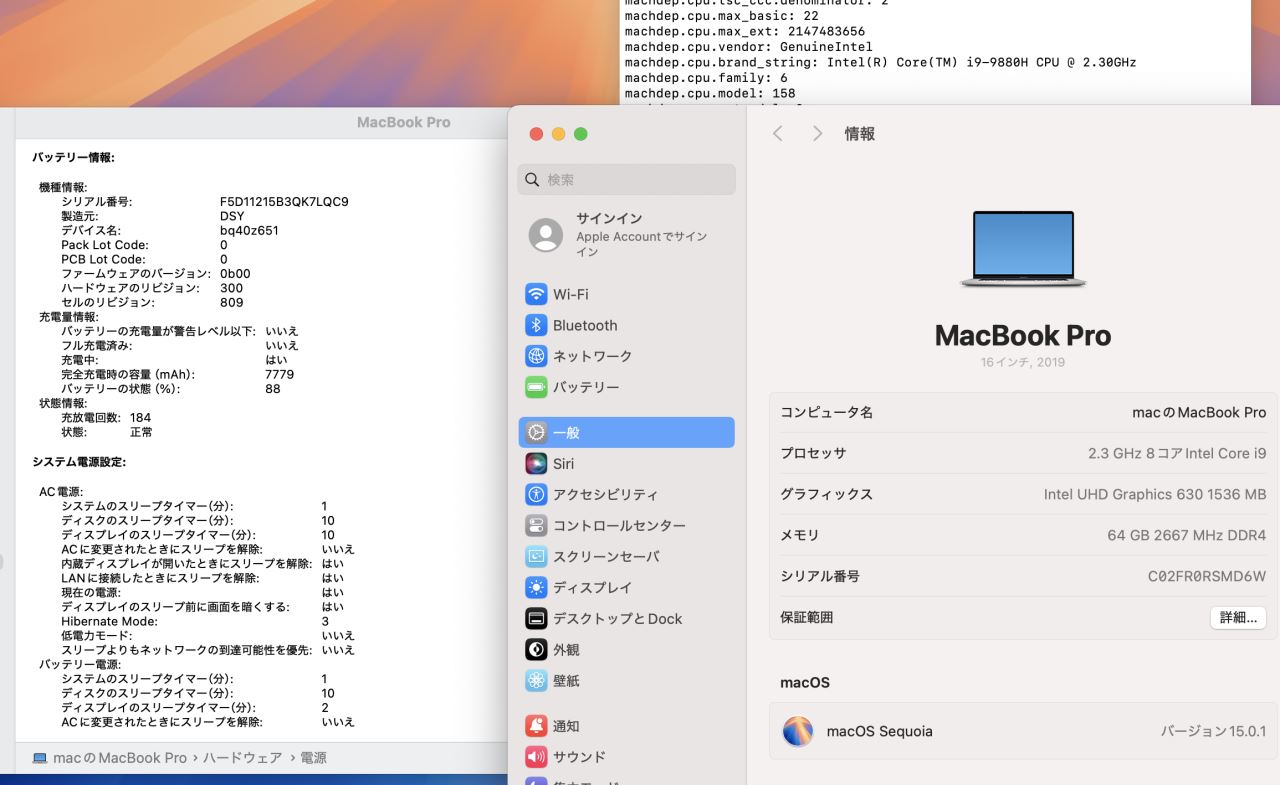Screen dimensions: 1280x785
Task: Open コントロールセンター settings
Action: [x=626, y=525]
